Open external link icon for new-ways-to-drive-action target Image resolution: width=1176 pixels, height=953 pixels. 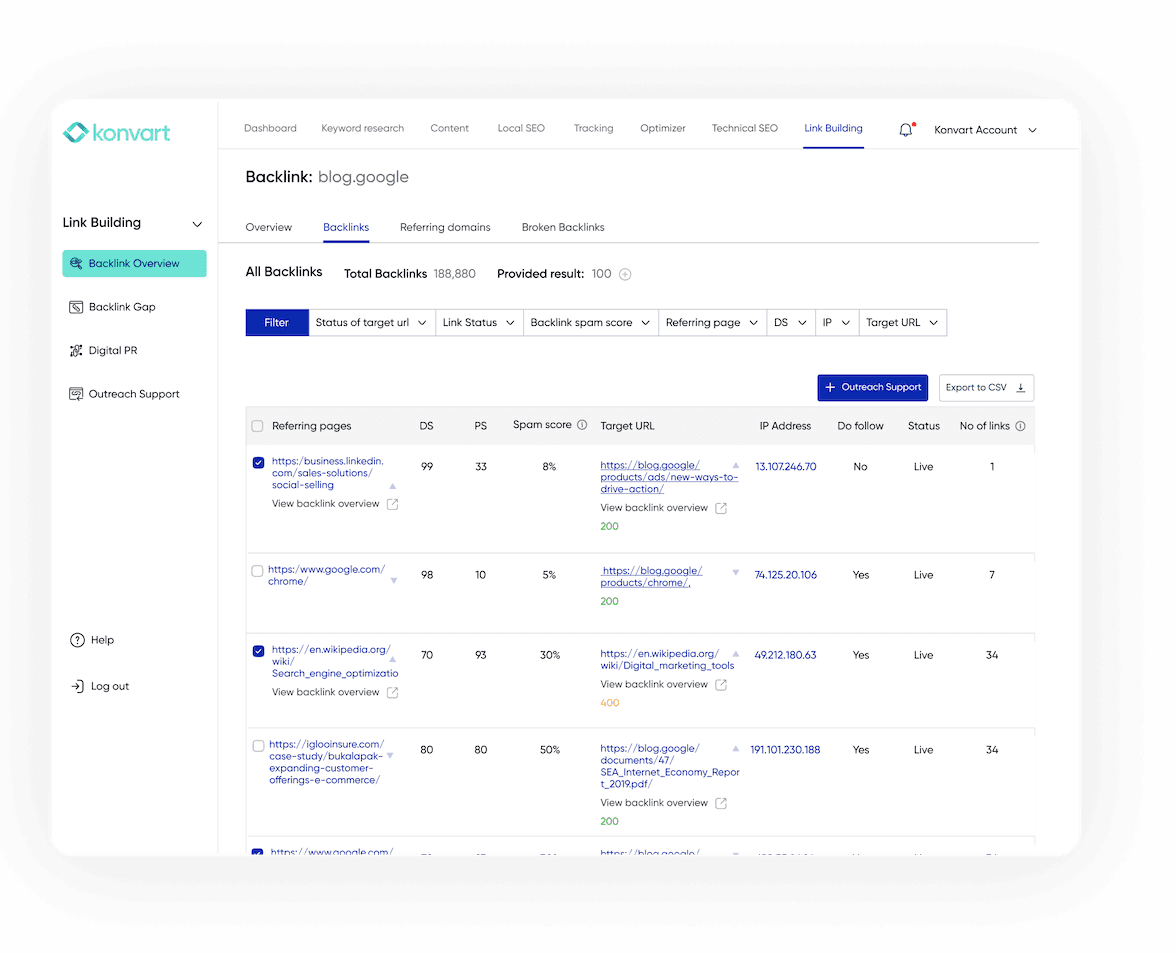pos(721,508)
